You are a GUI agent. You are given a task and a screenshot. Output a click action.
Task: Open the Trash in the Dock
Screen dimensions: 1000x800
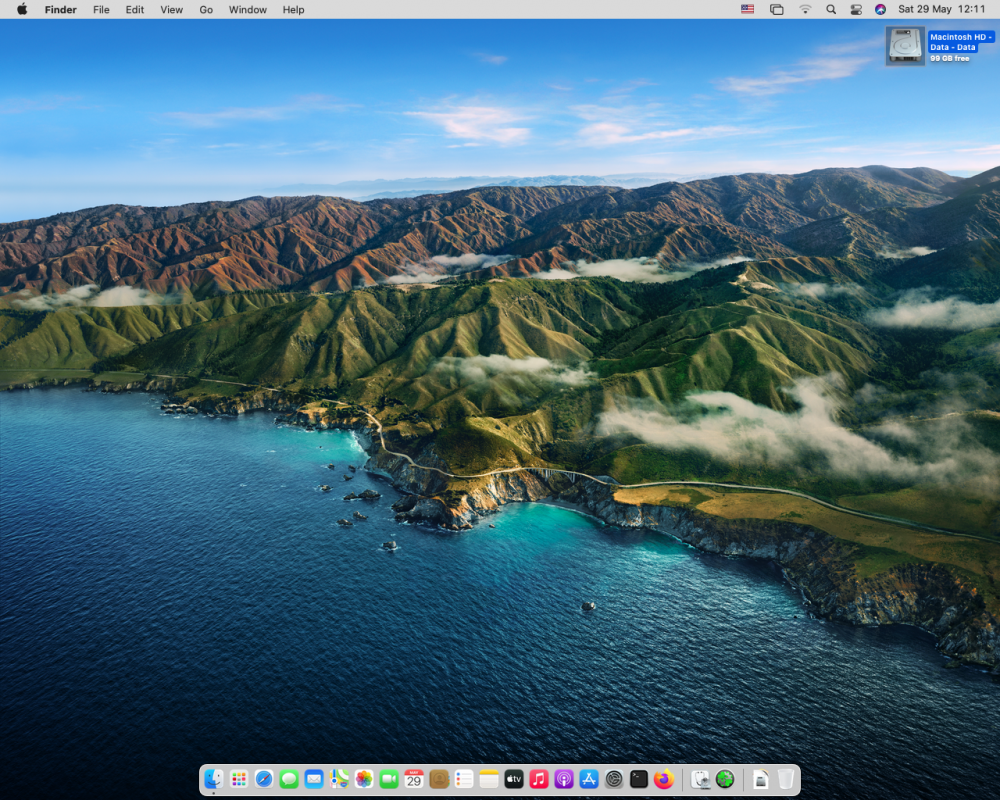tap(786, 779)
